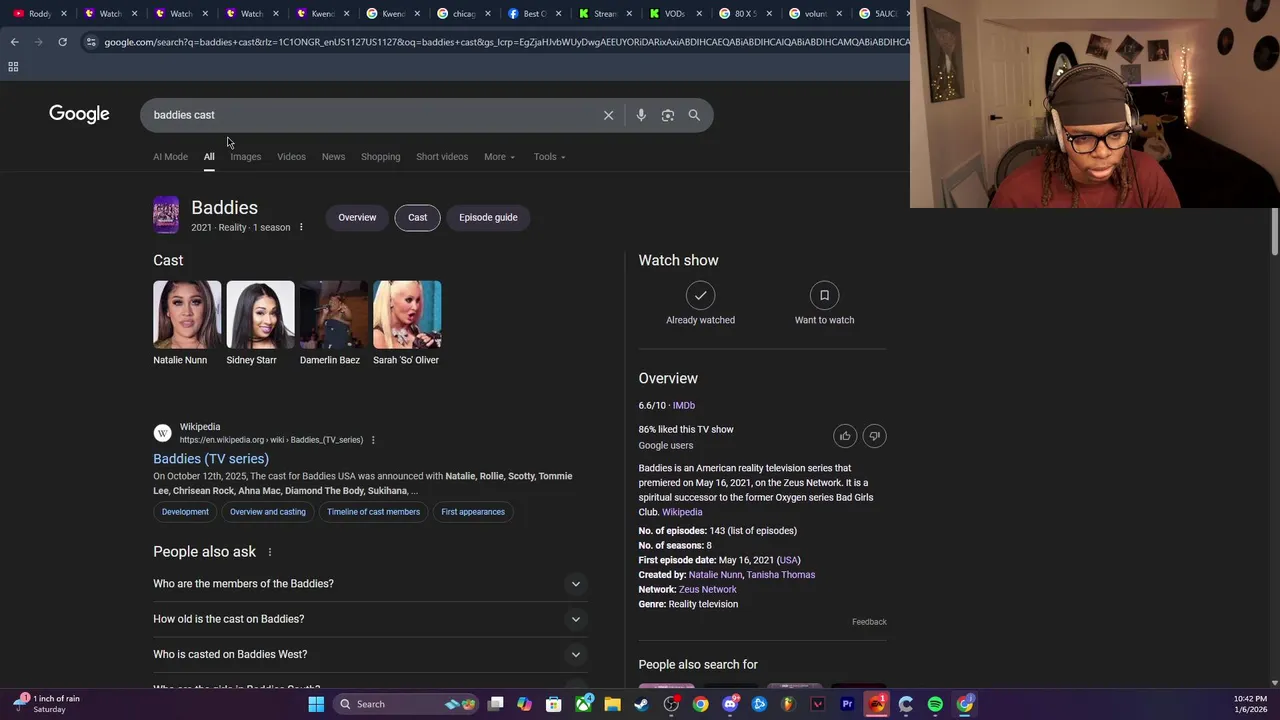Select Damerlin Baez cast photo
This screenshot has height=720, width=1280.
pos(334,315)
